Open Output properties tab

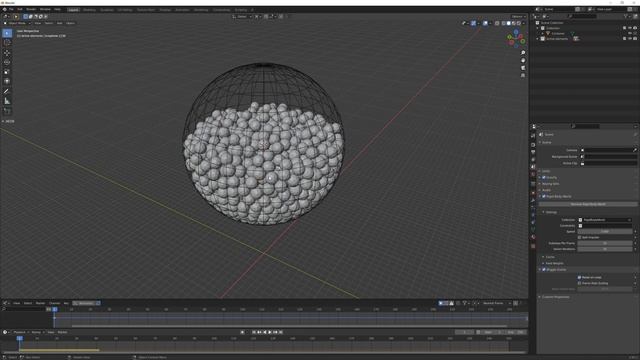coord(533,152)
